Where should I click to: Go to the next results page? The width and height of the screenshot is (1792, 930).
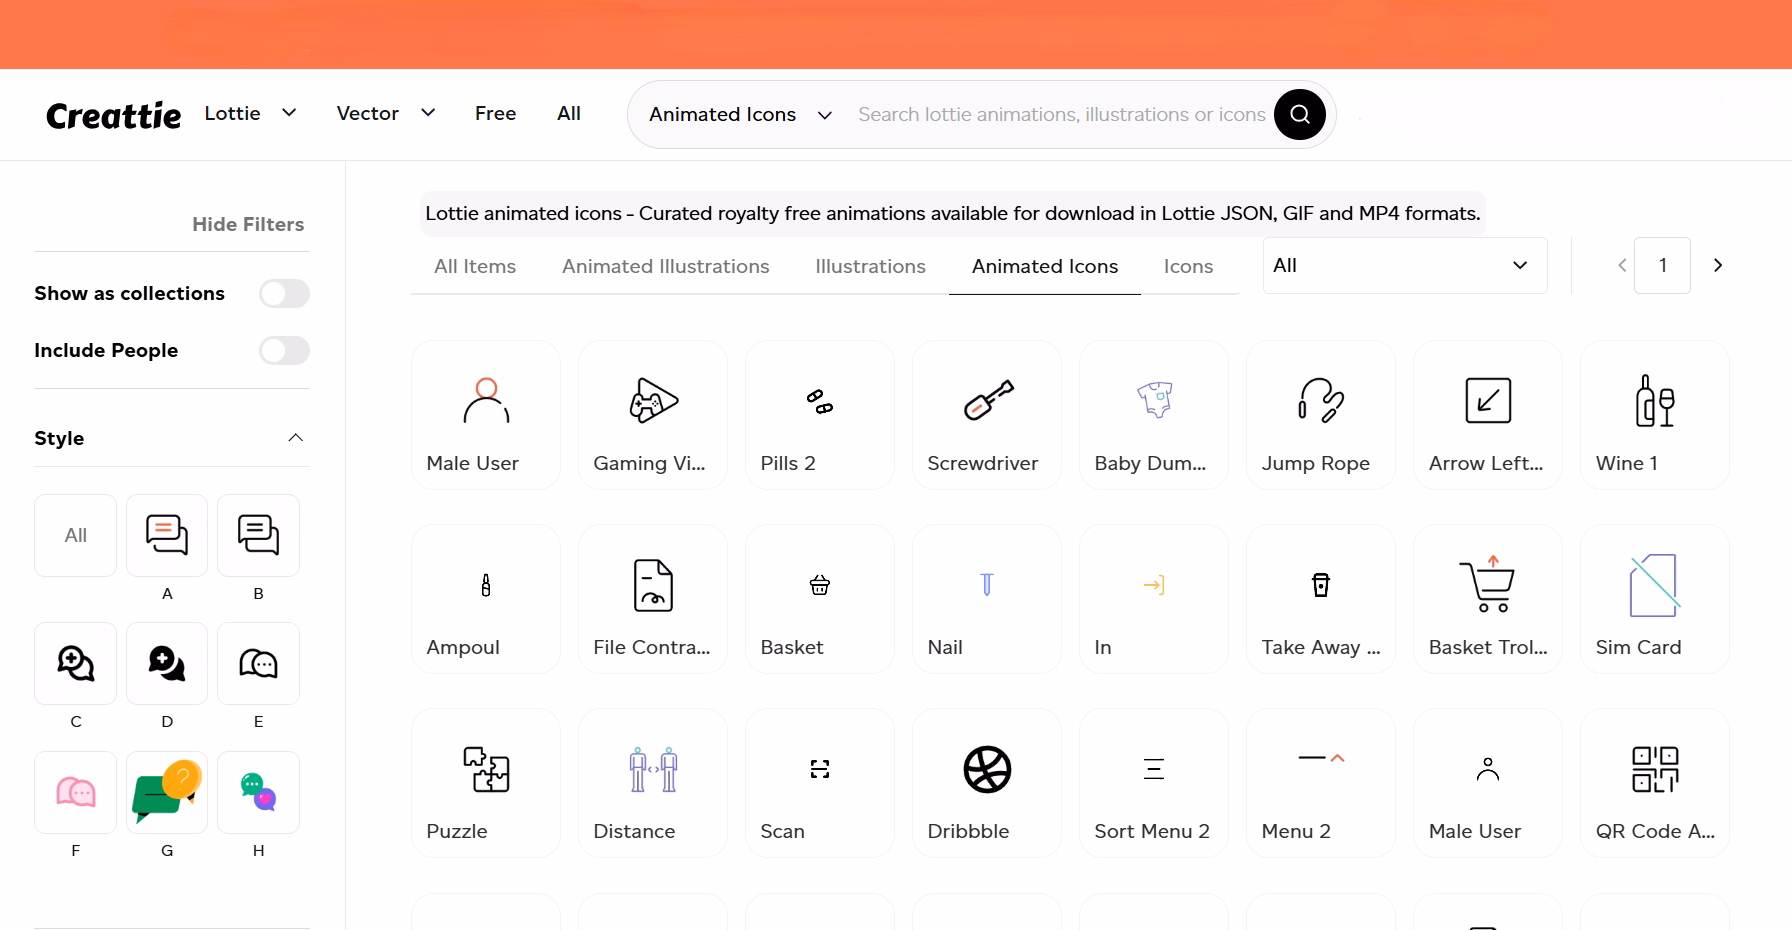point(1718,265)
